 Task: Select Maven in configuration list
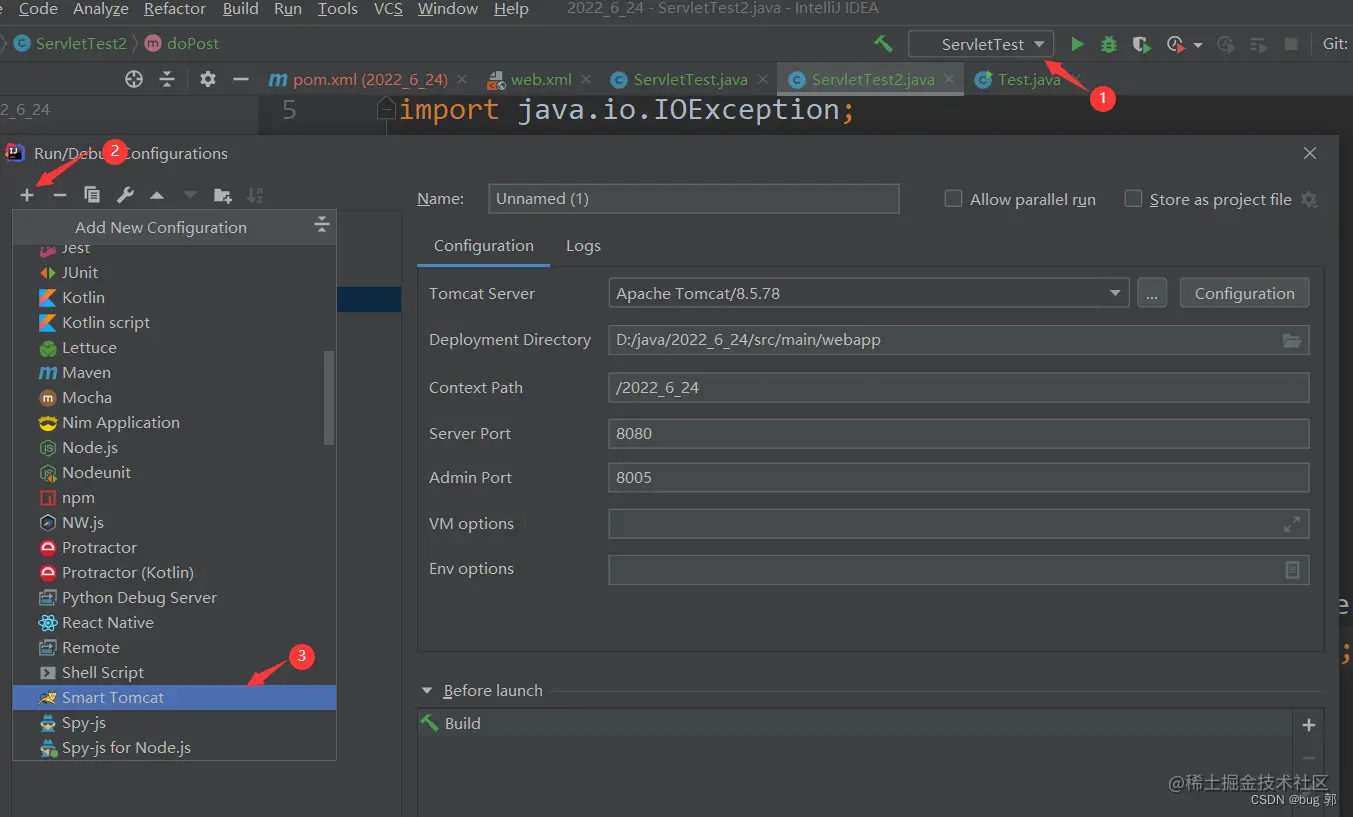click(174, 372)
